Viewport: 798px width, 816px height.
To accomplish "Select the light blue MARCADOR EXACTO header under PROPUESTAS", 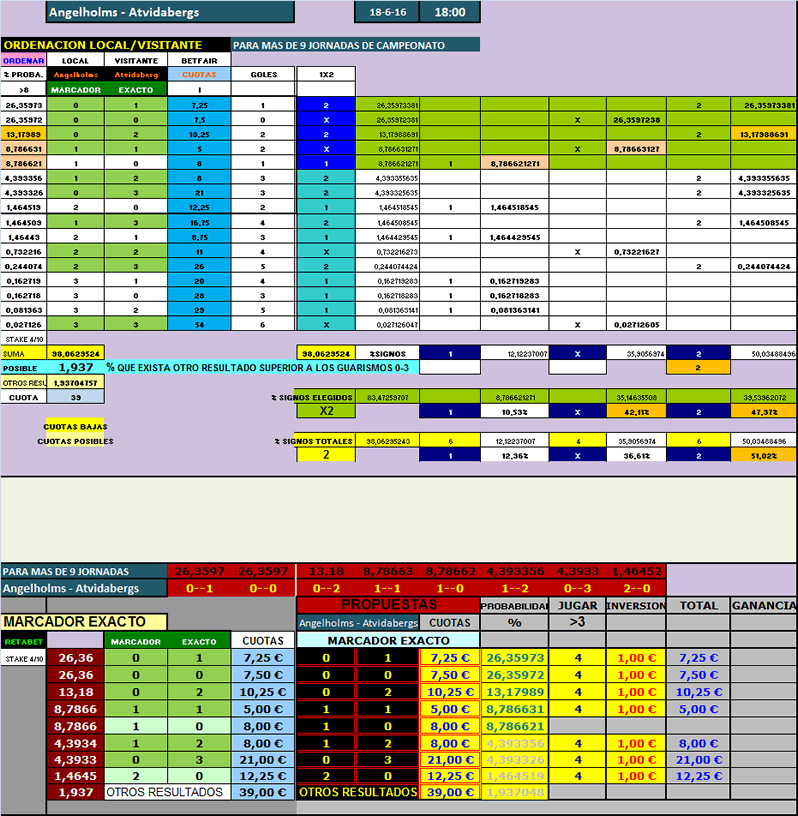I will click(388, 641).
